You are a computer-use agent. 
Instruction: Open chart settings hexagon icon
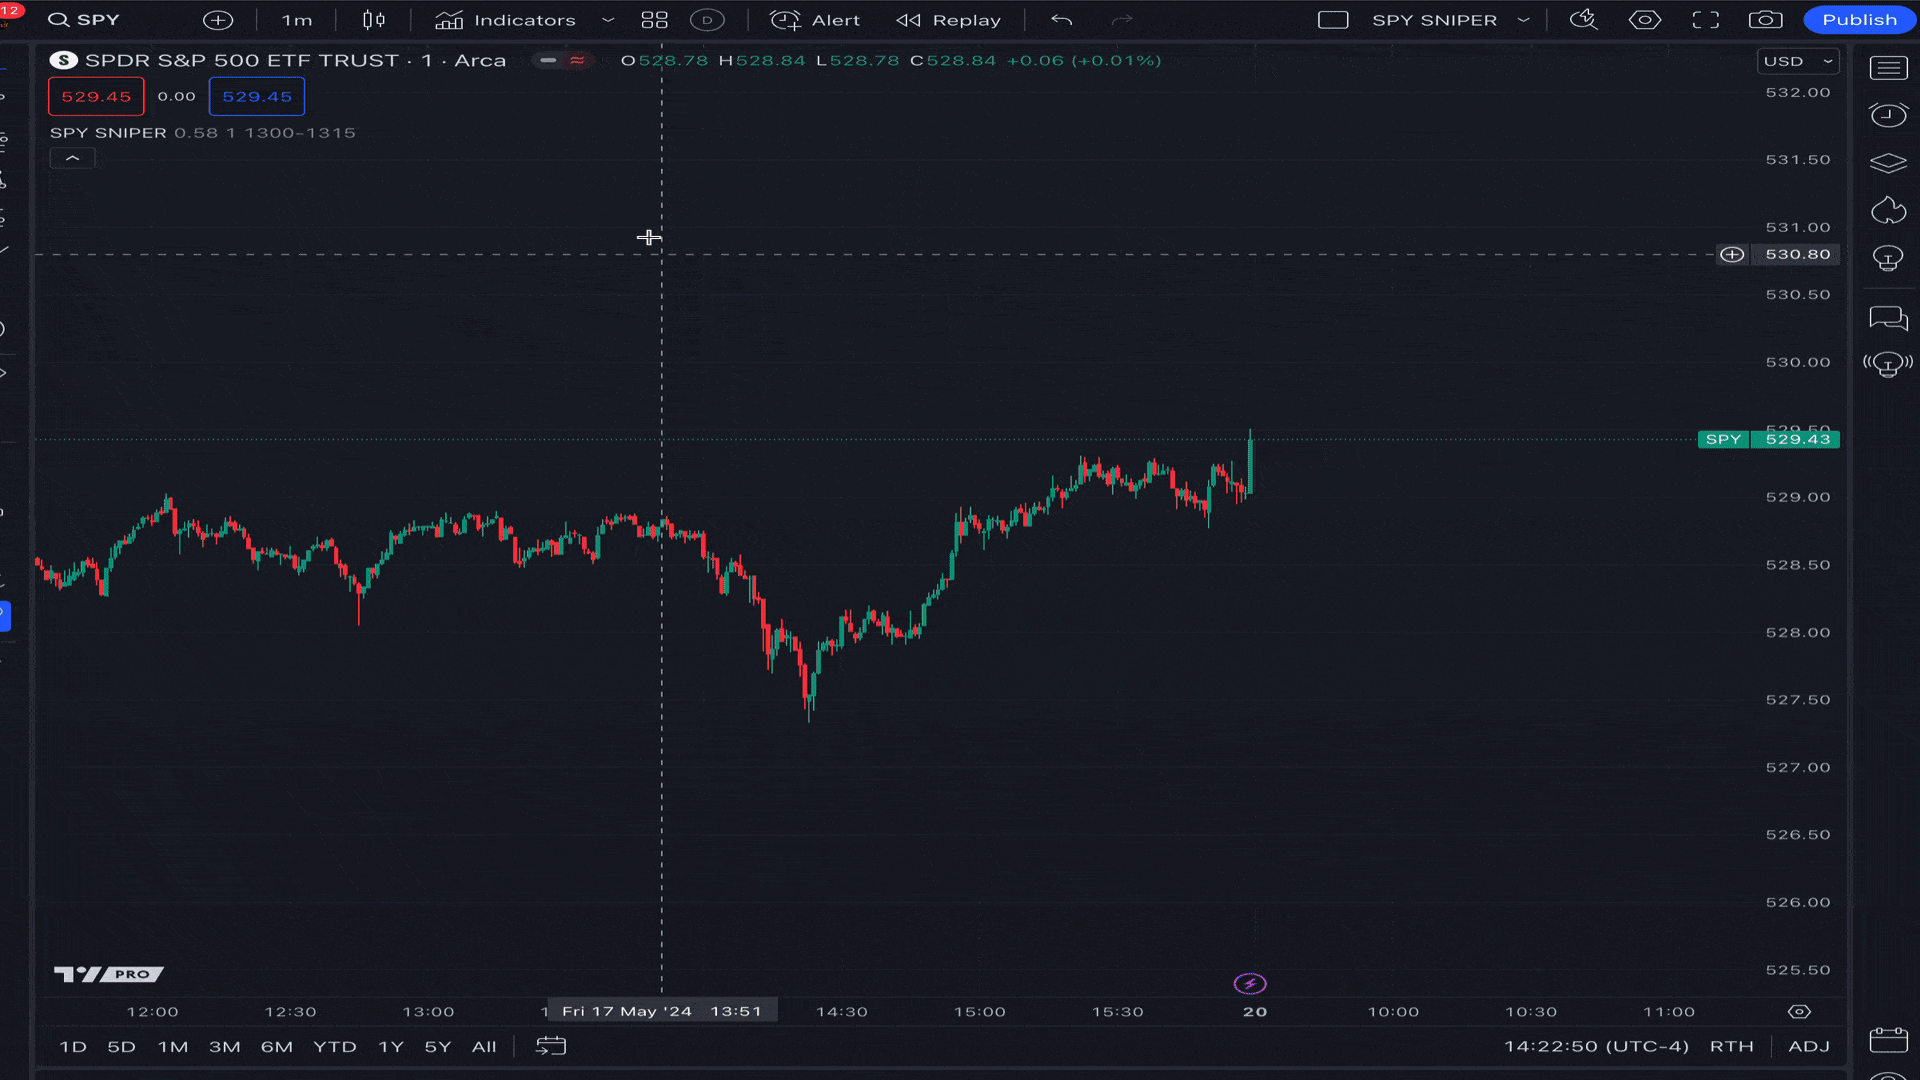point(1645,20)
